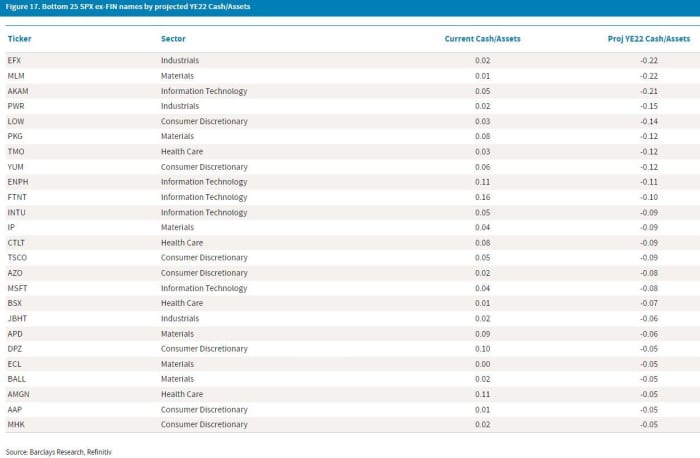Select the sector cell in the MSFT row
The image size is (700, 458).
click(204, 288)
